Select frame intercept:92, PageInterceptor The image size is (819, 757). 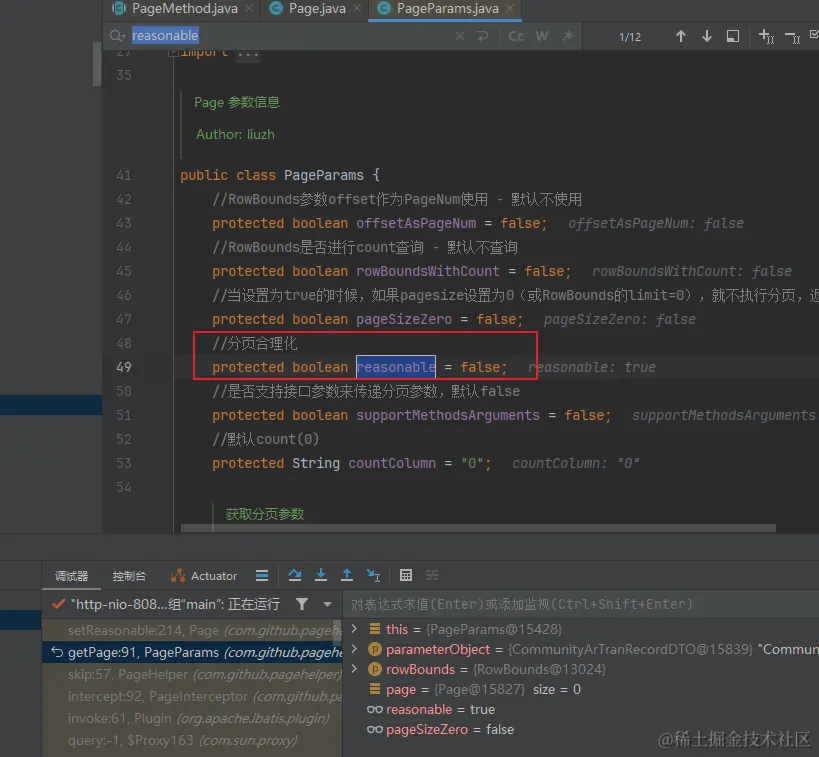191,696
